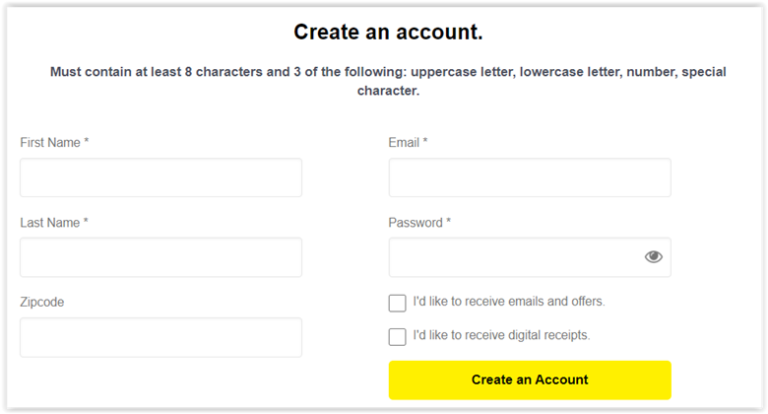
Task: Focus the Email input field
Action: 529,178
